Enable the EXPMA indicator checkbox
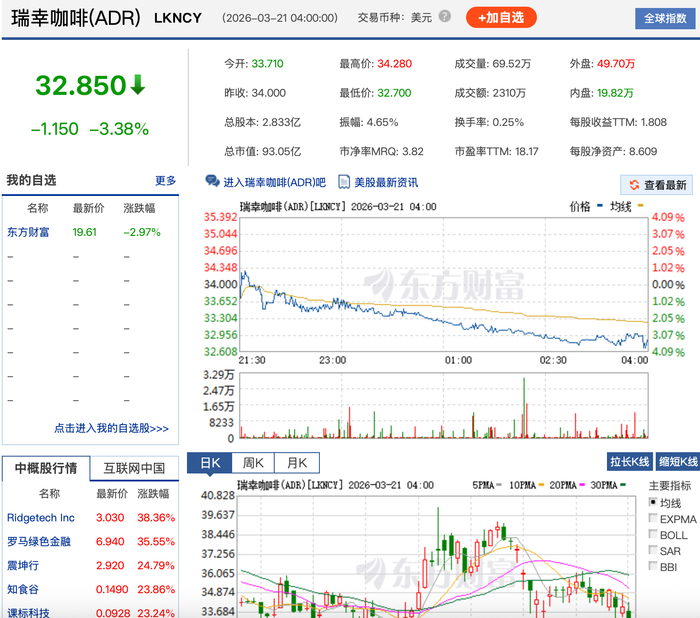Image resolution: width=700 pixels, height=618 pixels. [x=654, y=519]
